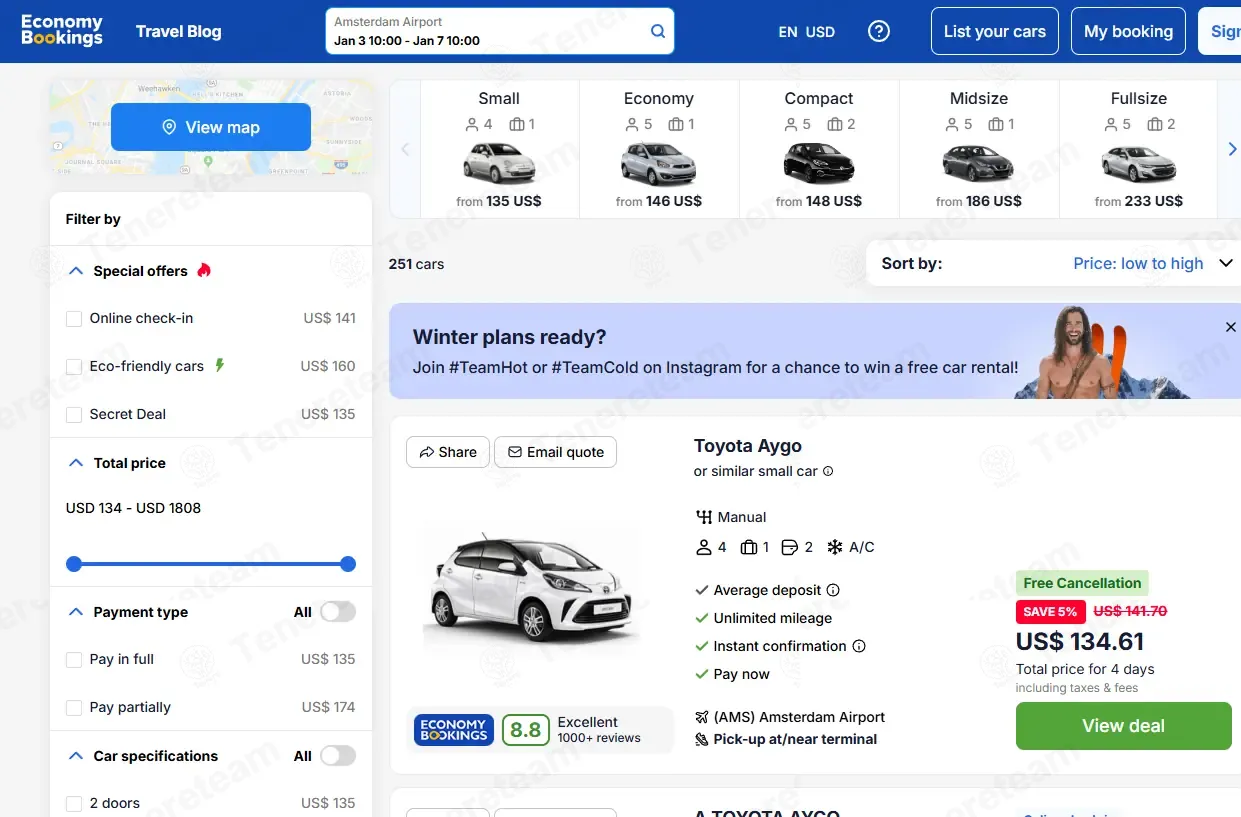The height and width of the screenshot is (817, 1241).
Task: Click the total price slider track
Action: [211, 564]
